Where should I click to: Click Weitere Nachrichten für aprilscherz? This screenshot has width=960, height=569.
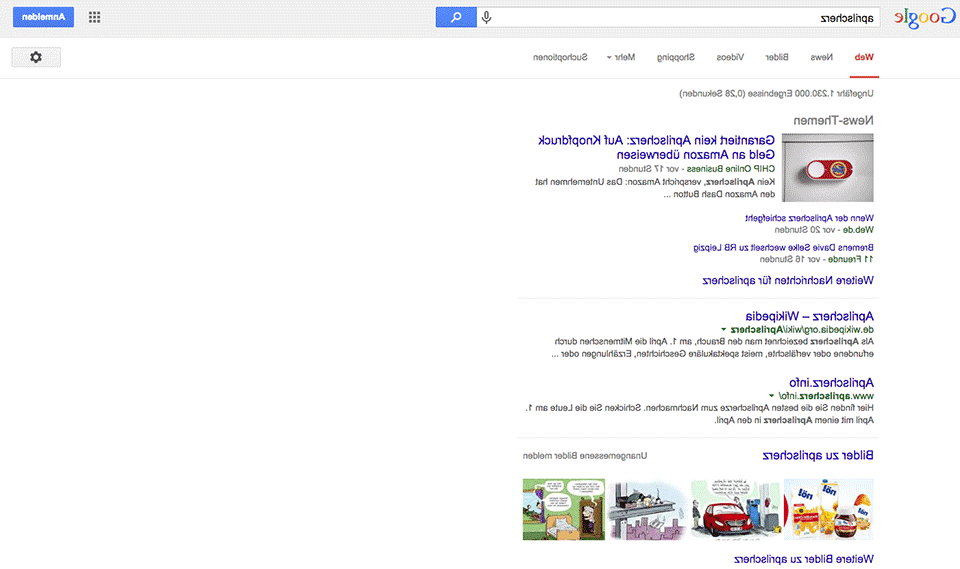(788, 281)
